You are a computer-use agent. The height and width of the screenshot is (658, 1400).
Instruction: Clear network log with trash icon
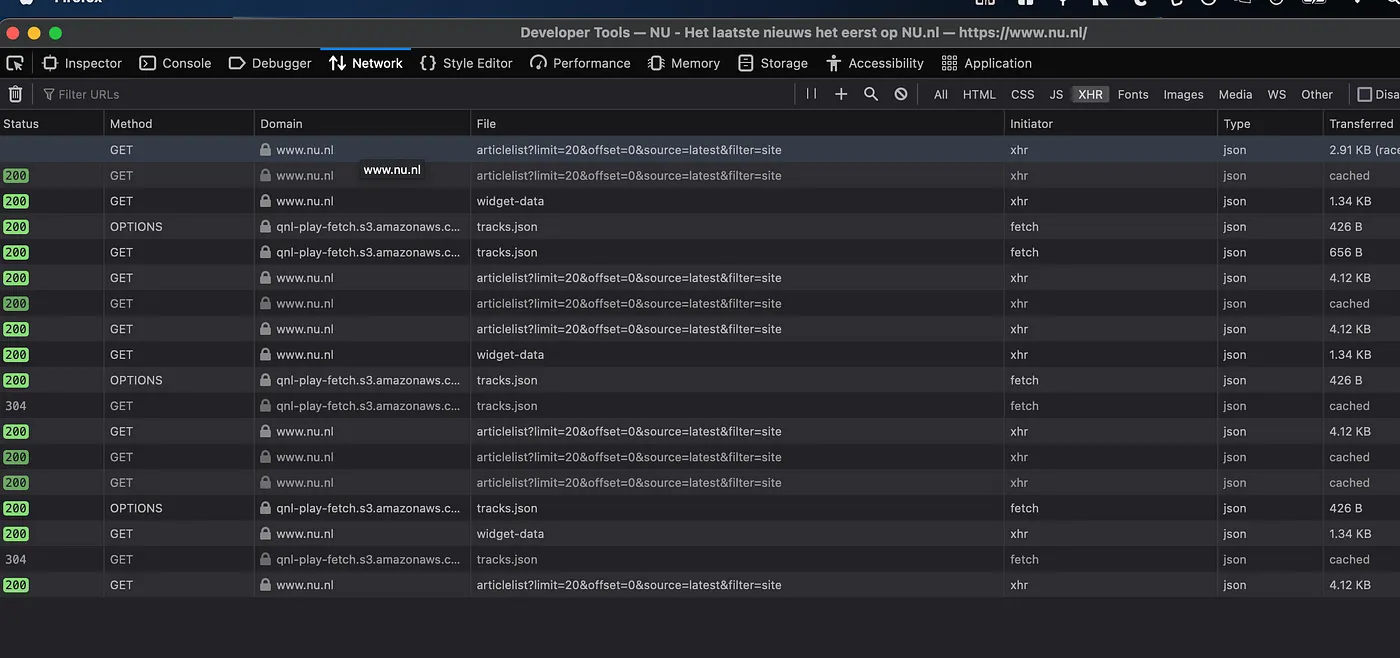click(x=15, y=94)
